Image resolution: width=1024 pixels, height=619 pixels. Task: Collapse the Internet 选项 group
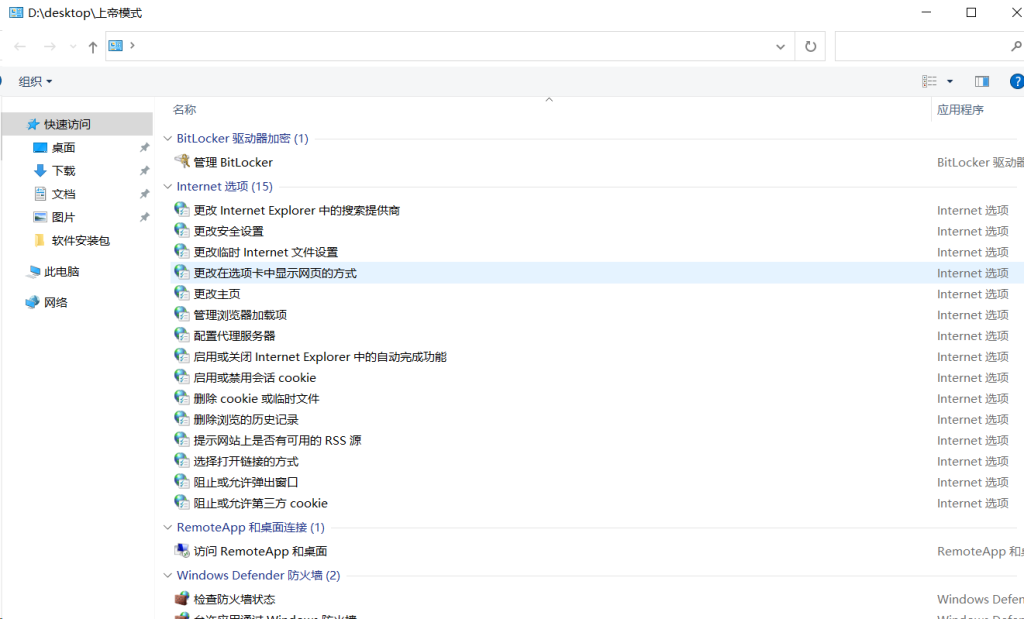pos(167,187)
